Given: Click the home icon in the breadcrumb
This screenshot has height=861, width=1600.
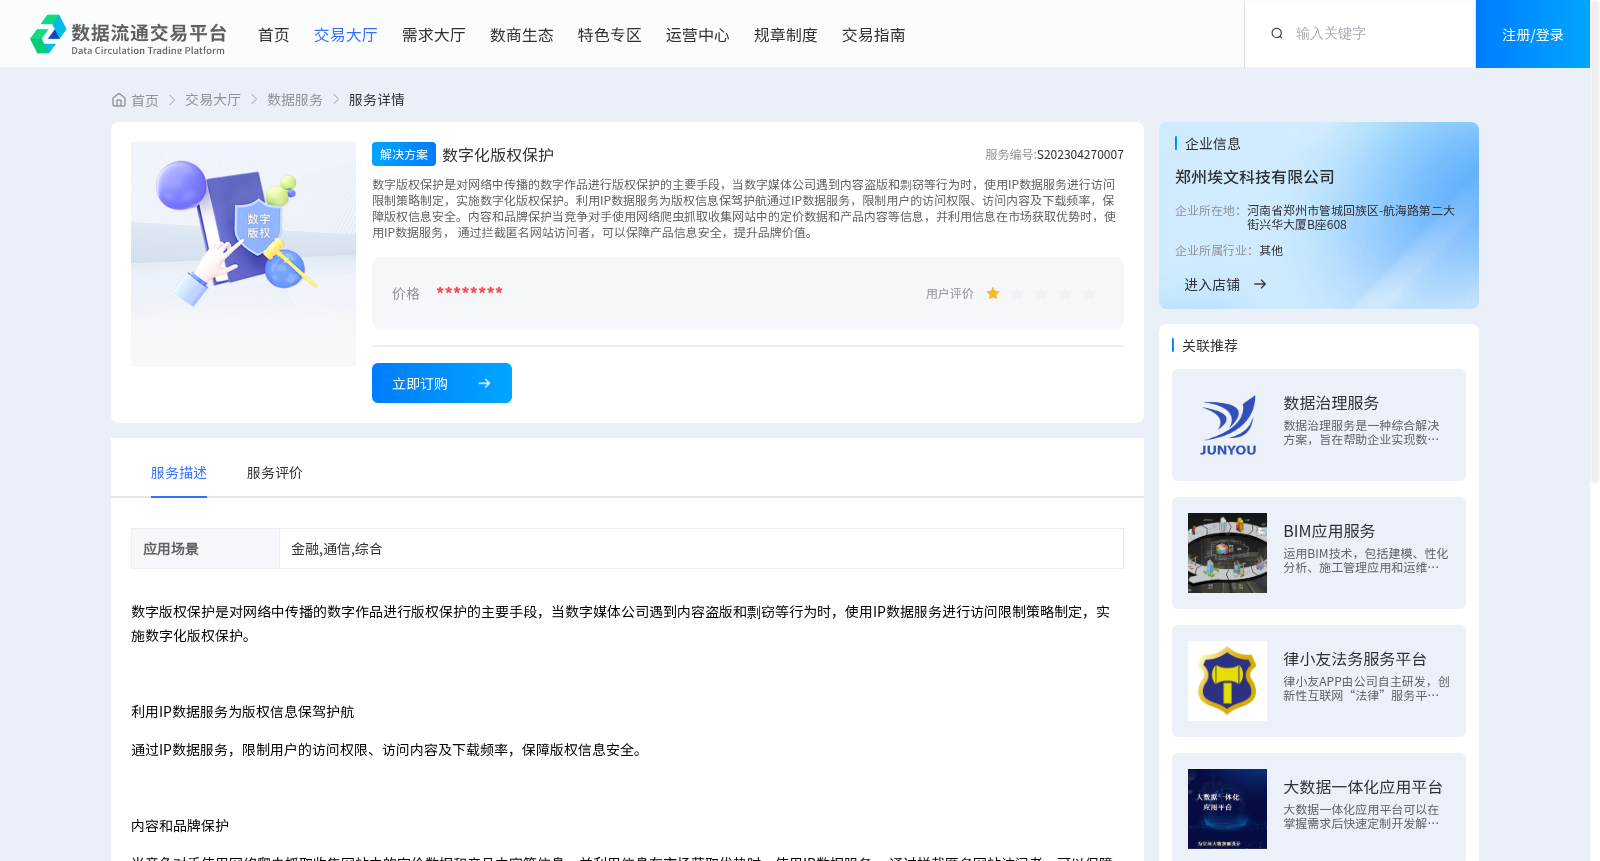Looking at the screenshot, I should pos(119,100).
